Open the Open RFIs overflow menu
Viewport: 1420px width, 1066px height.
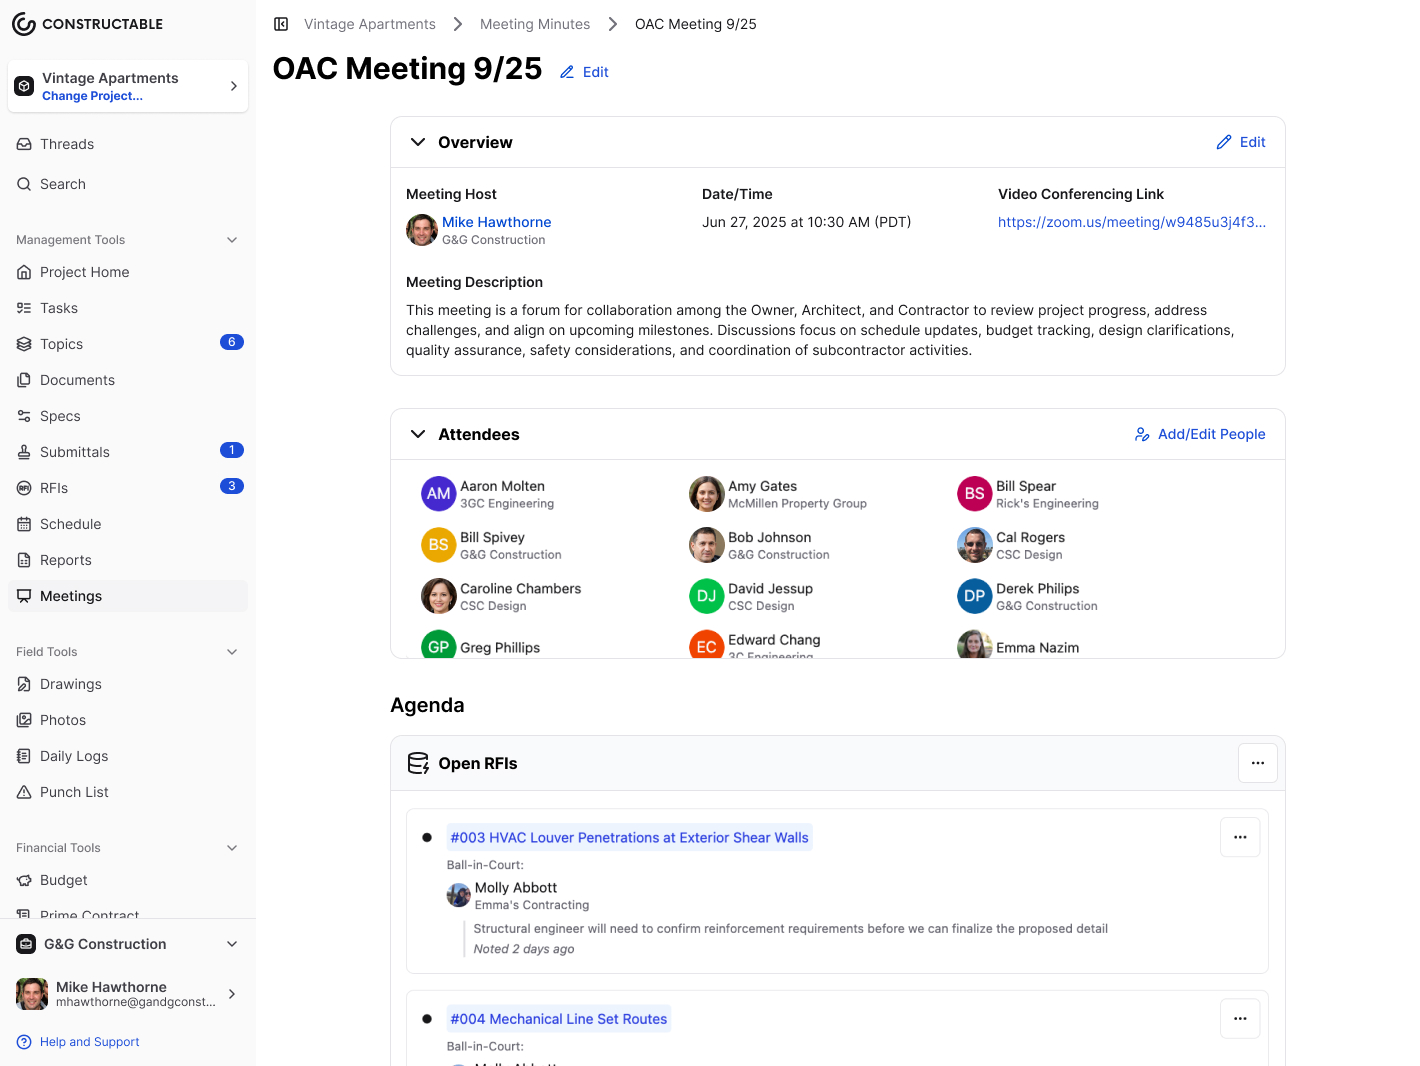click(1257, 762)
